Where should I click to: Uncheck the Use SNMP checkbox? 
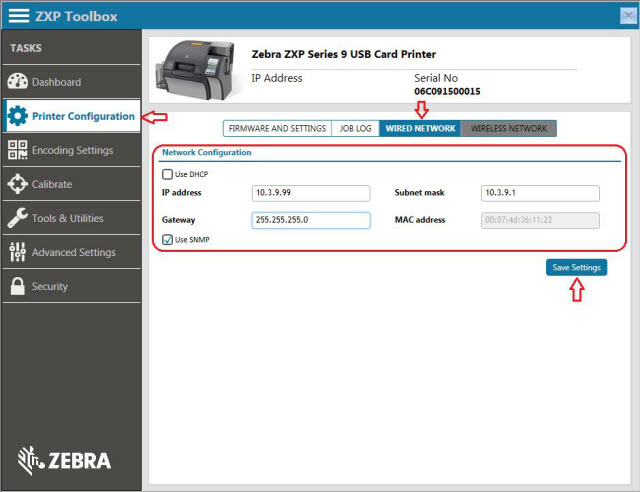tap(167, 240)
